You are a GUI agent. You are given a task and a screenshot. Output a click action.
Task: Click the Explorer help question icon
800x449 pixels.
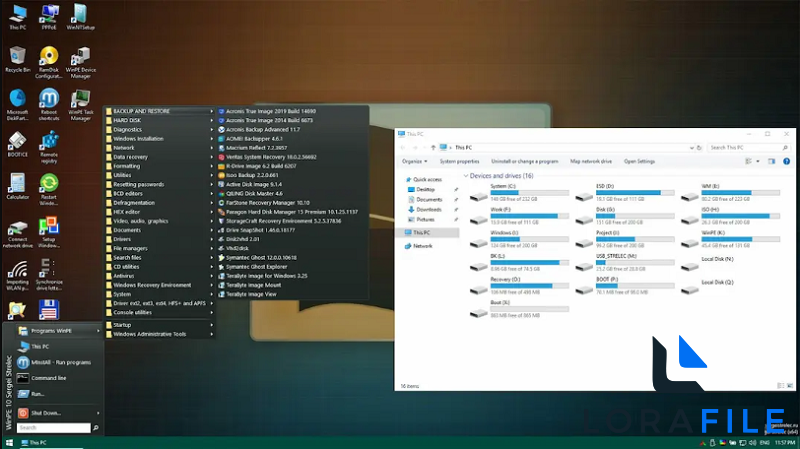tap(786, 161)
